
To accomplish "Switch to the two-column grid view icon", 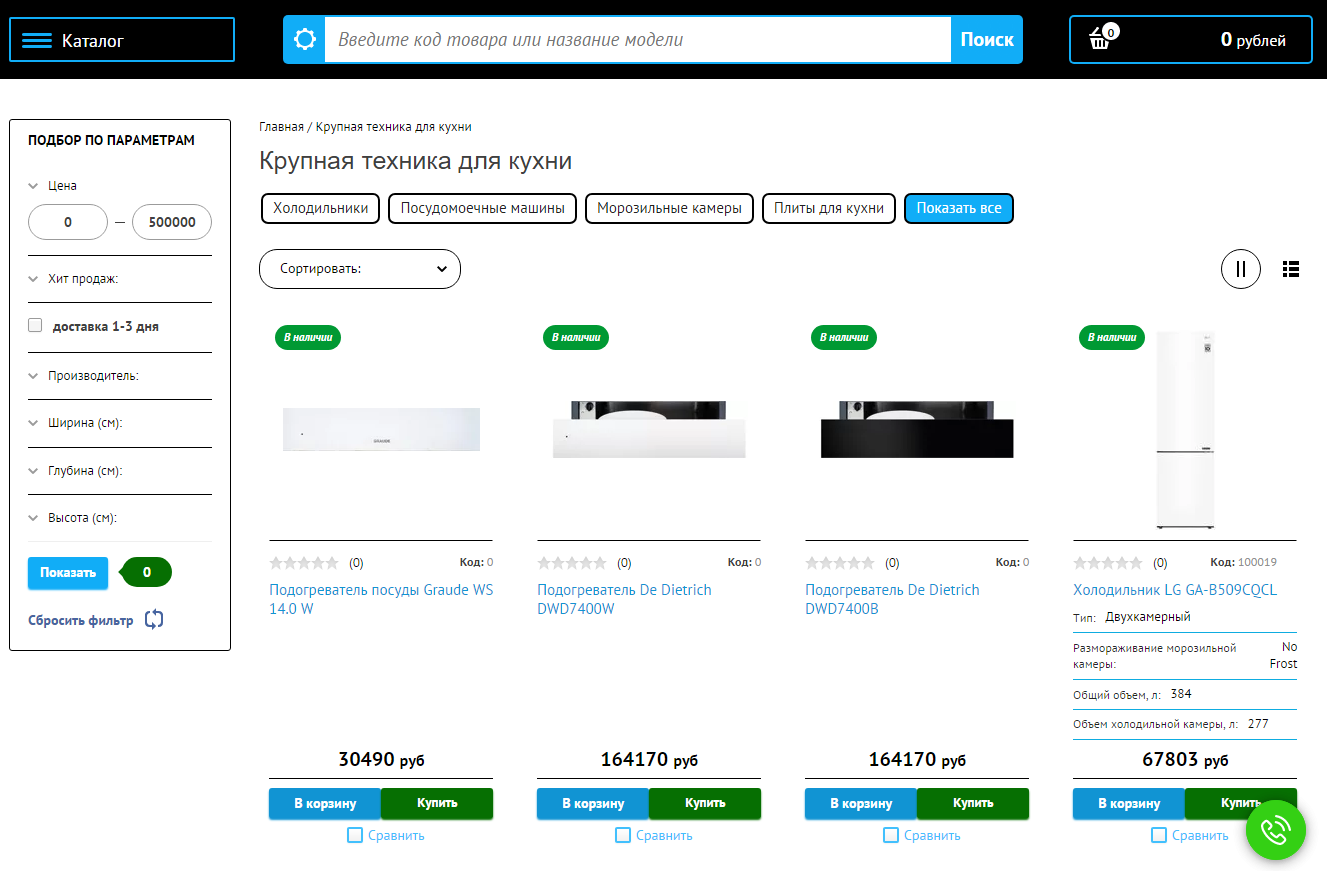I will point(1241,268).
